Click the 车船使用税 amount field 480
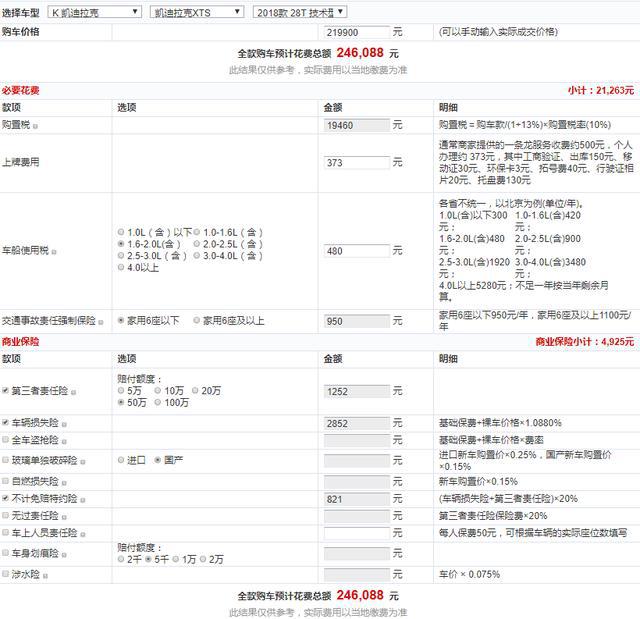640x619 pixels. pyautogui.click(x=357, y=251)
